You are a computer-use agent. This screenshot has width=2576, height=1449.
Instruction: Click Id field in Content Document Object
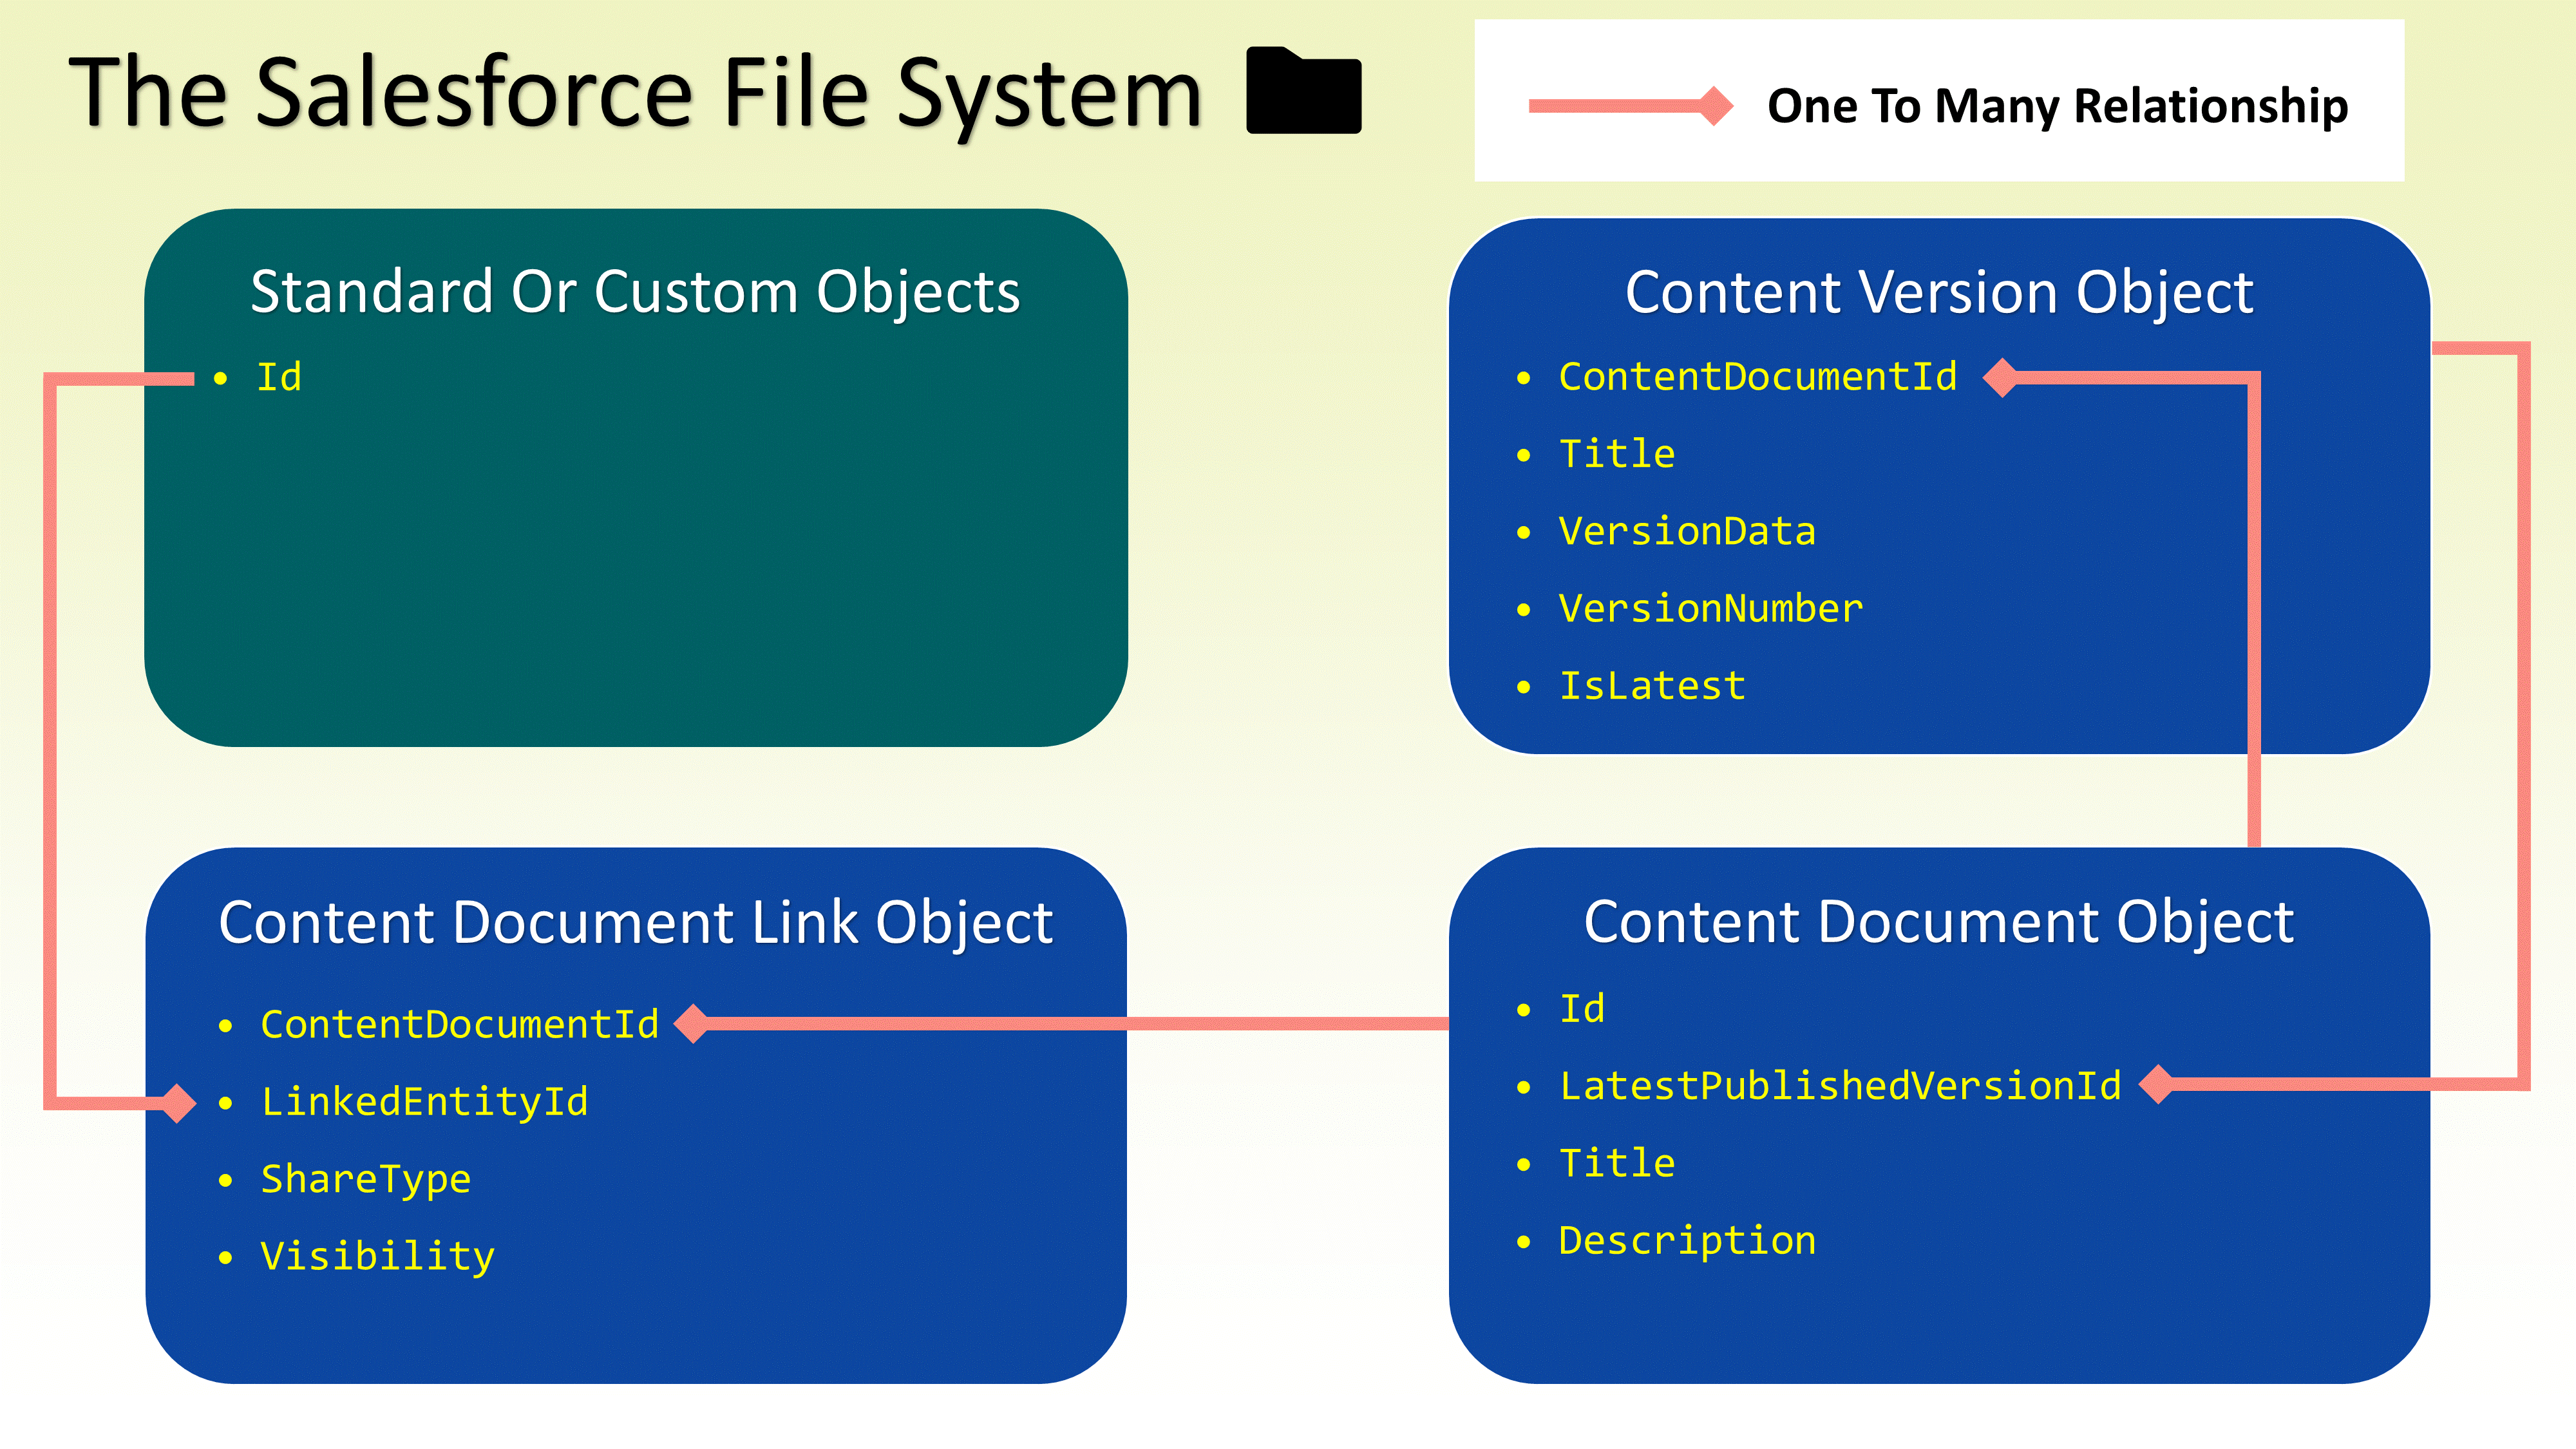click(1582, 1008)
